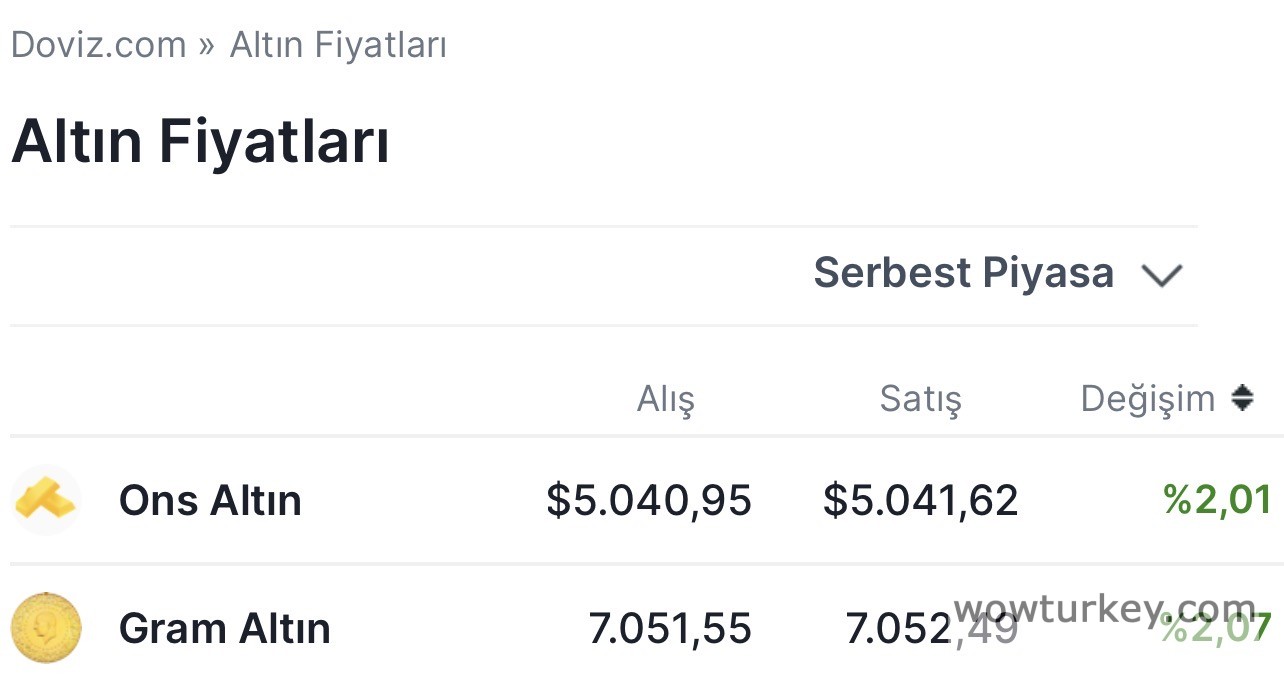Click the wowturkey.com watermark text
The width and height of the screenshot is (1284, 677).
pyautogui.click(x=1104, y=608)
